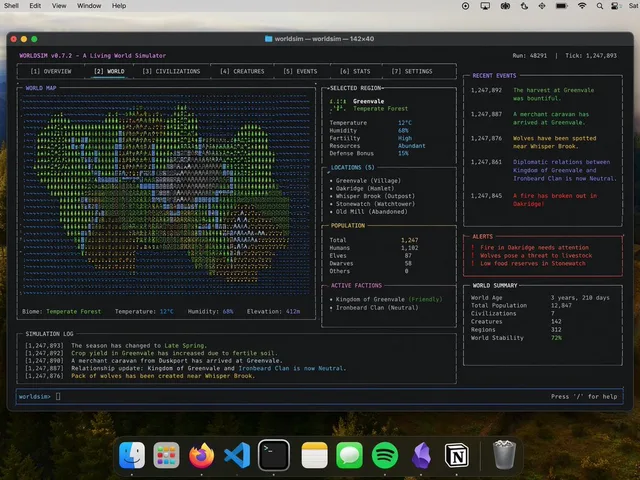Screen dimensions: 640x480
Task: Open the Help menu
Action: pyautogui.click(x=119, y=6)
